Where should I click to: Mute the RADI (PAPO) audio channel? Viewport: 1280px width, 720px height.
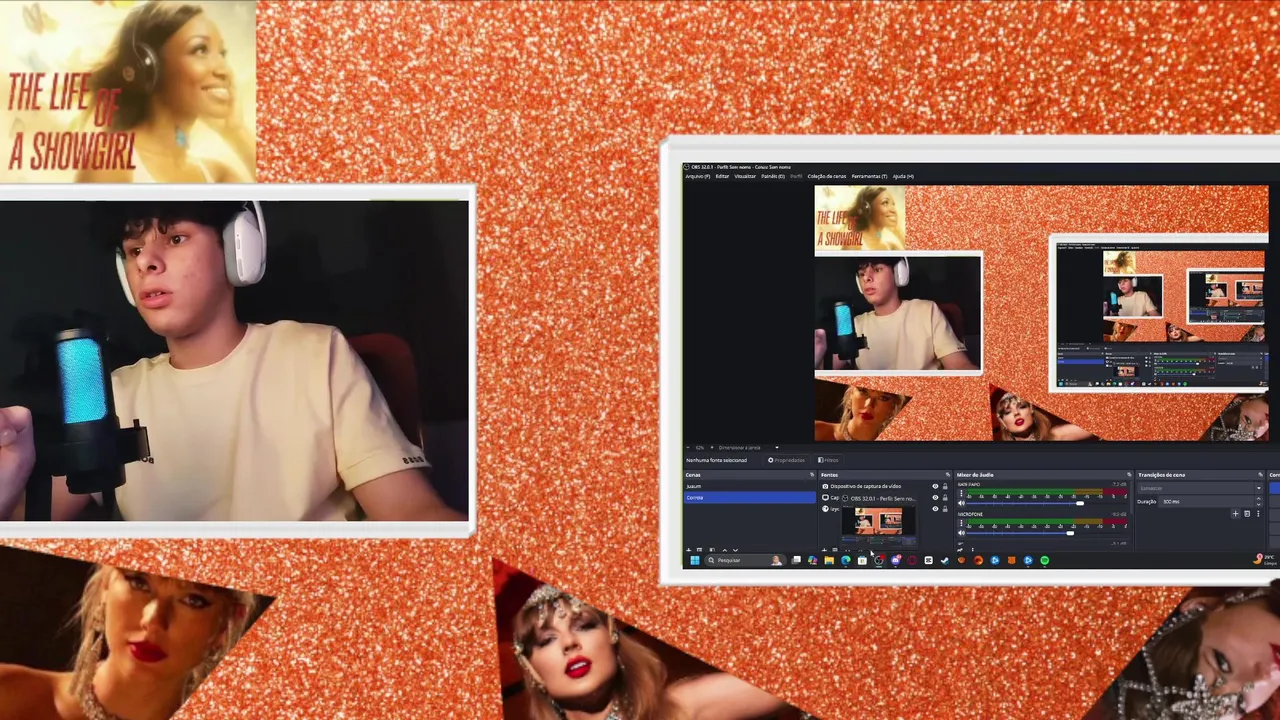point(961,503)
